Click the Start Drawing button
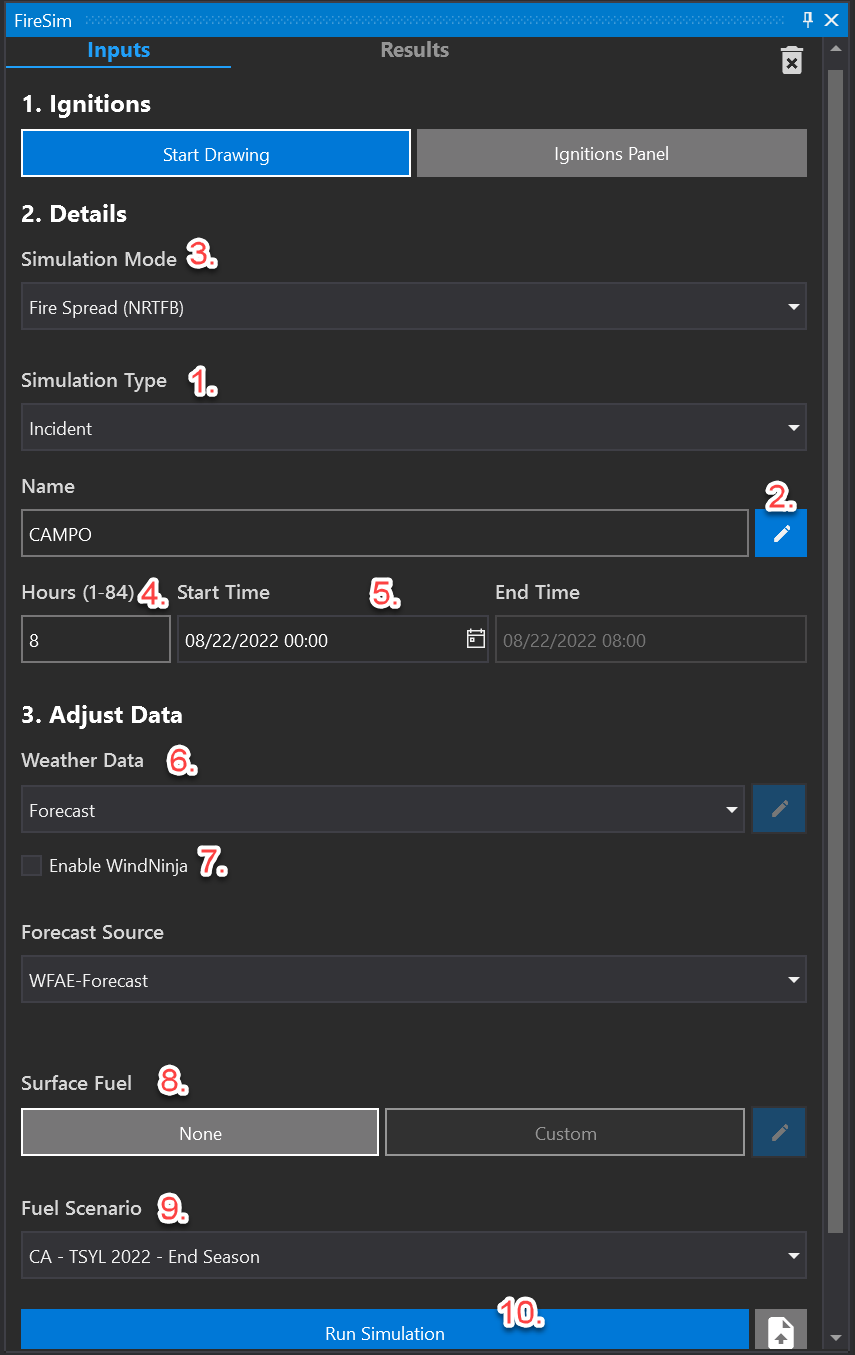Image resolution: width=855 pixels, height=1355 pixels. point(216,154)
